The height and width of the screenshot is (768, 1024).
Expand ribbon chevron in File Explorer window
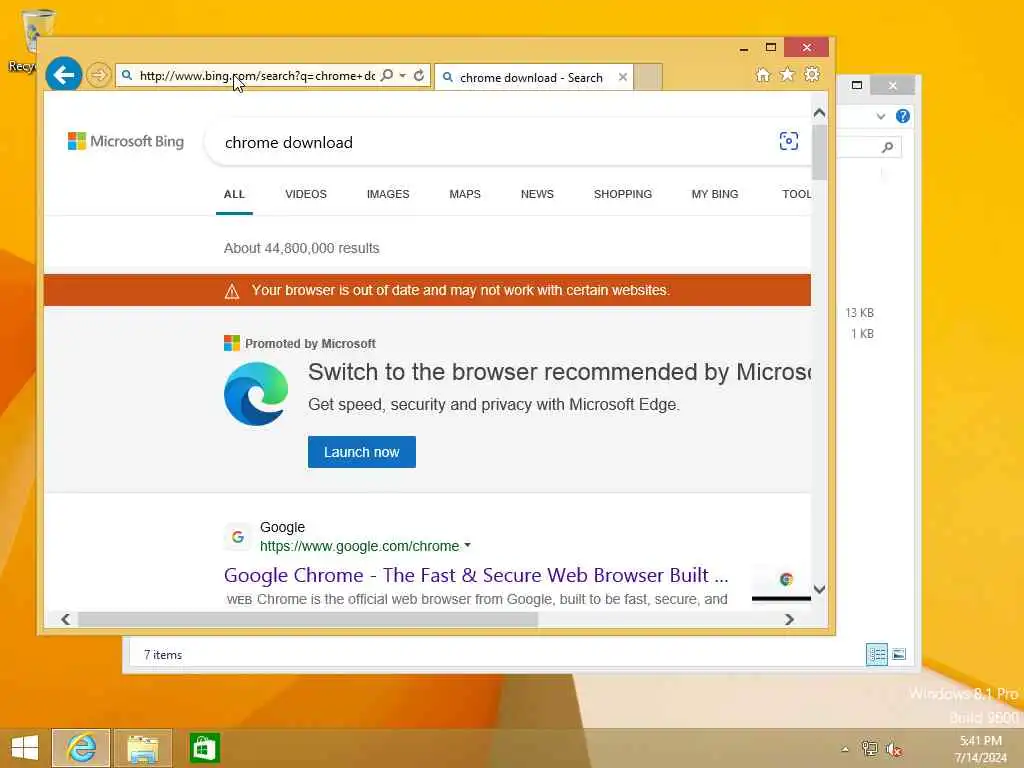tap(881, 116)
